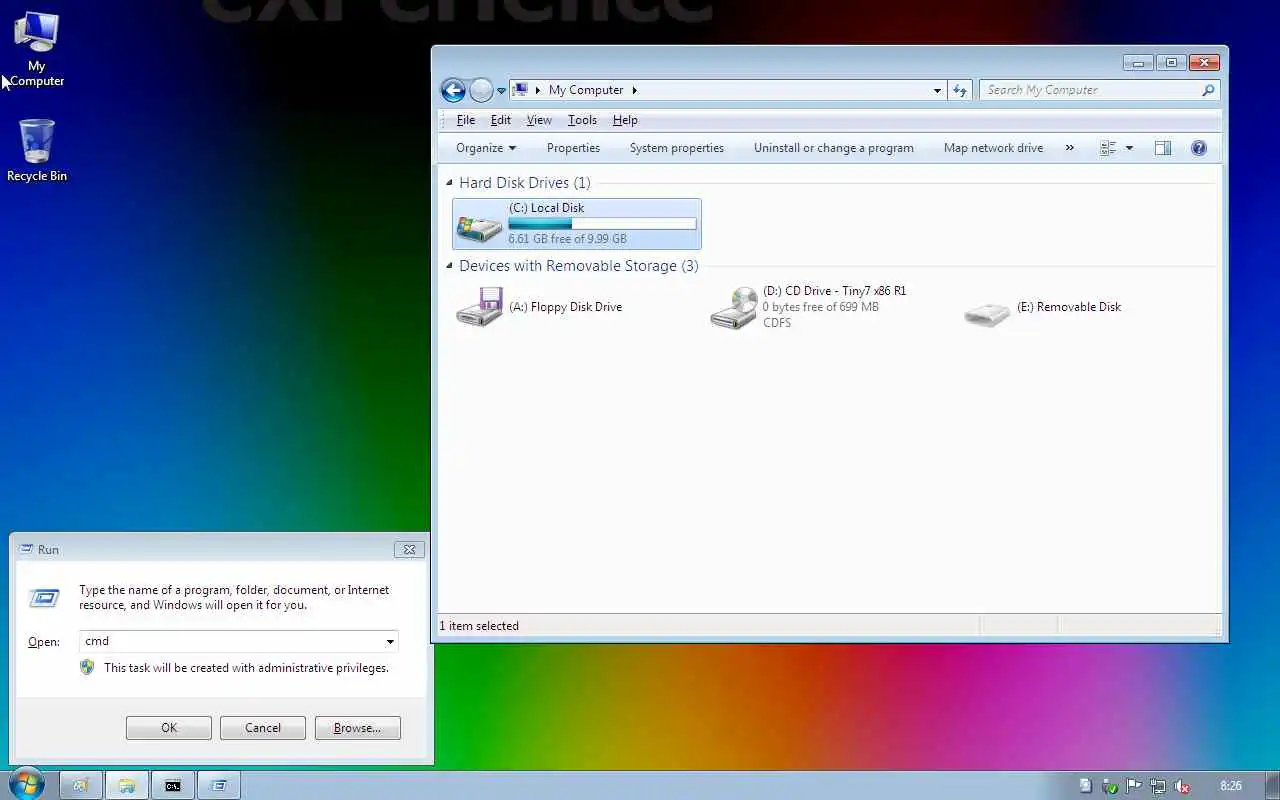Click the network tray icon

point(1158,786)
